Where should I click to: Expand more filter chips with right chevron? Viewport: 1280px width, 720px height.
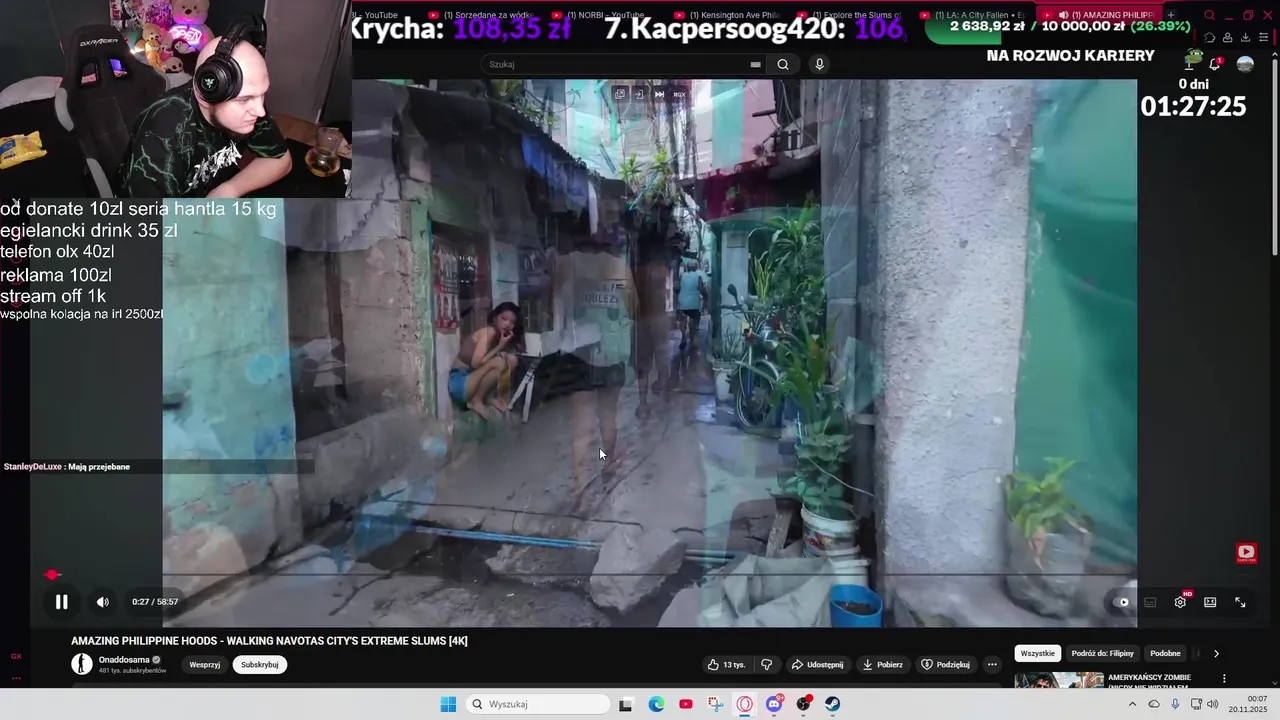1216,653
